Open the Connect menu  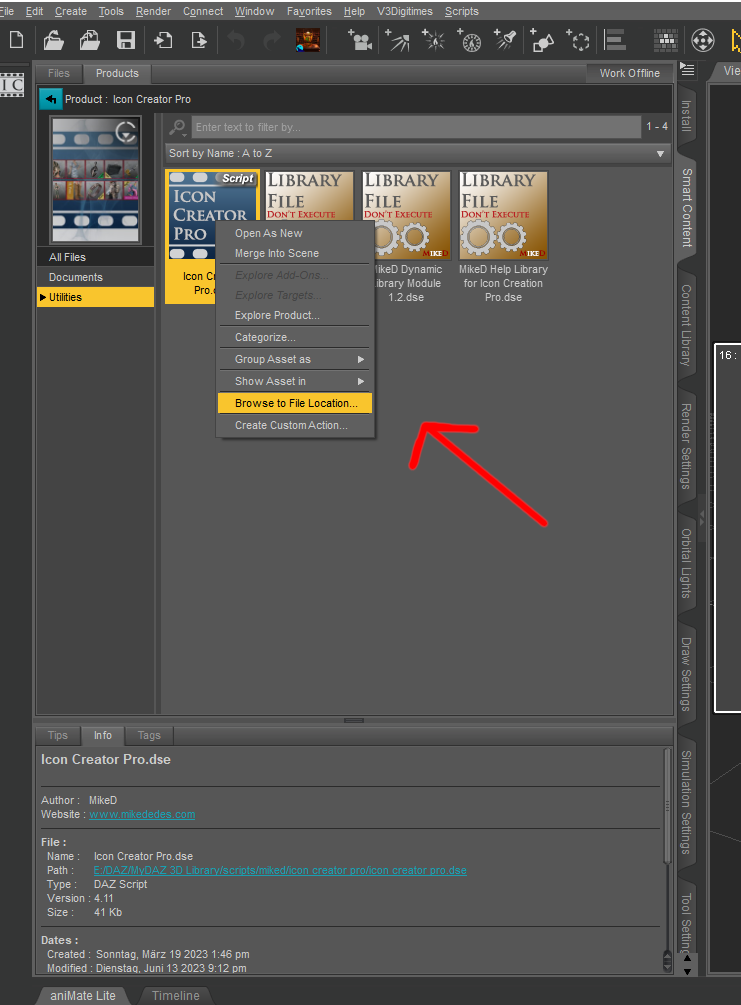point(203,12)
